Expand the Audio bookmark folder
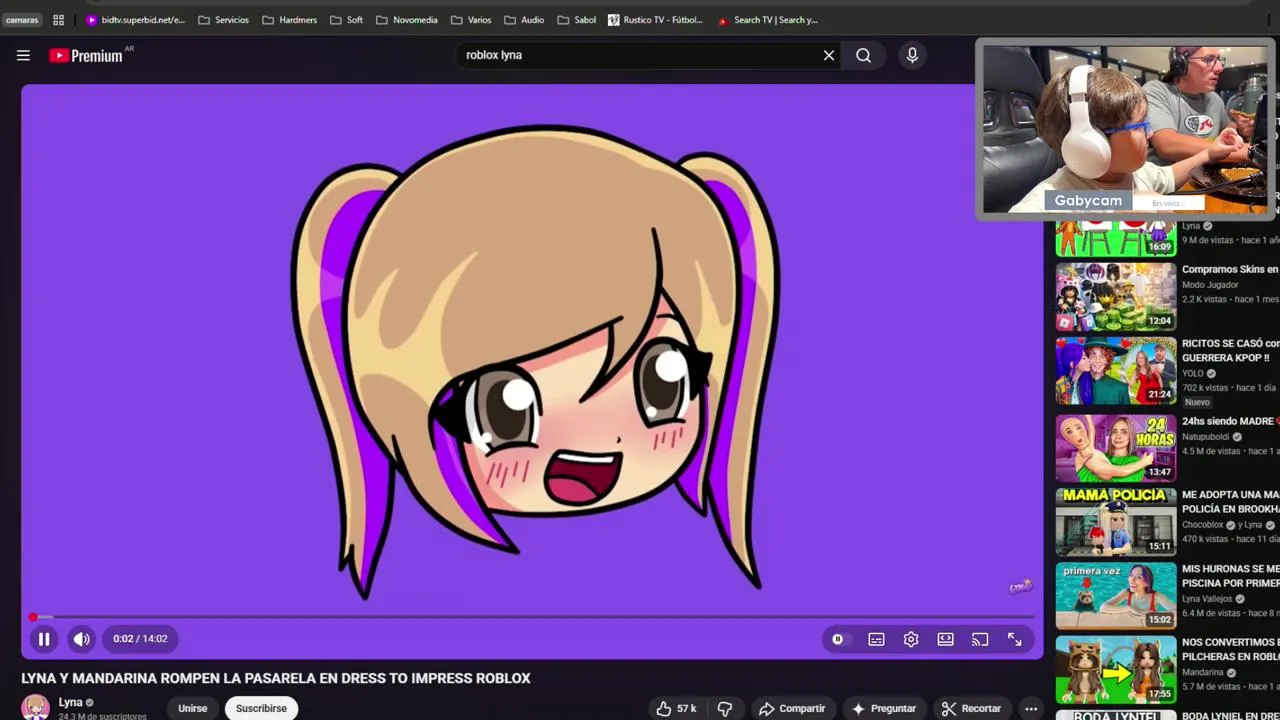Image resolution: width=1280 pixels, height=720 pixels. coord(524,20)
